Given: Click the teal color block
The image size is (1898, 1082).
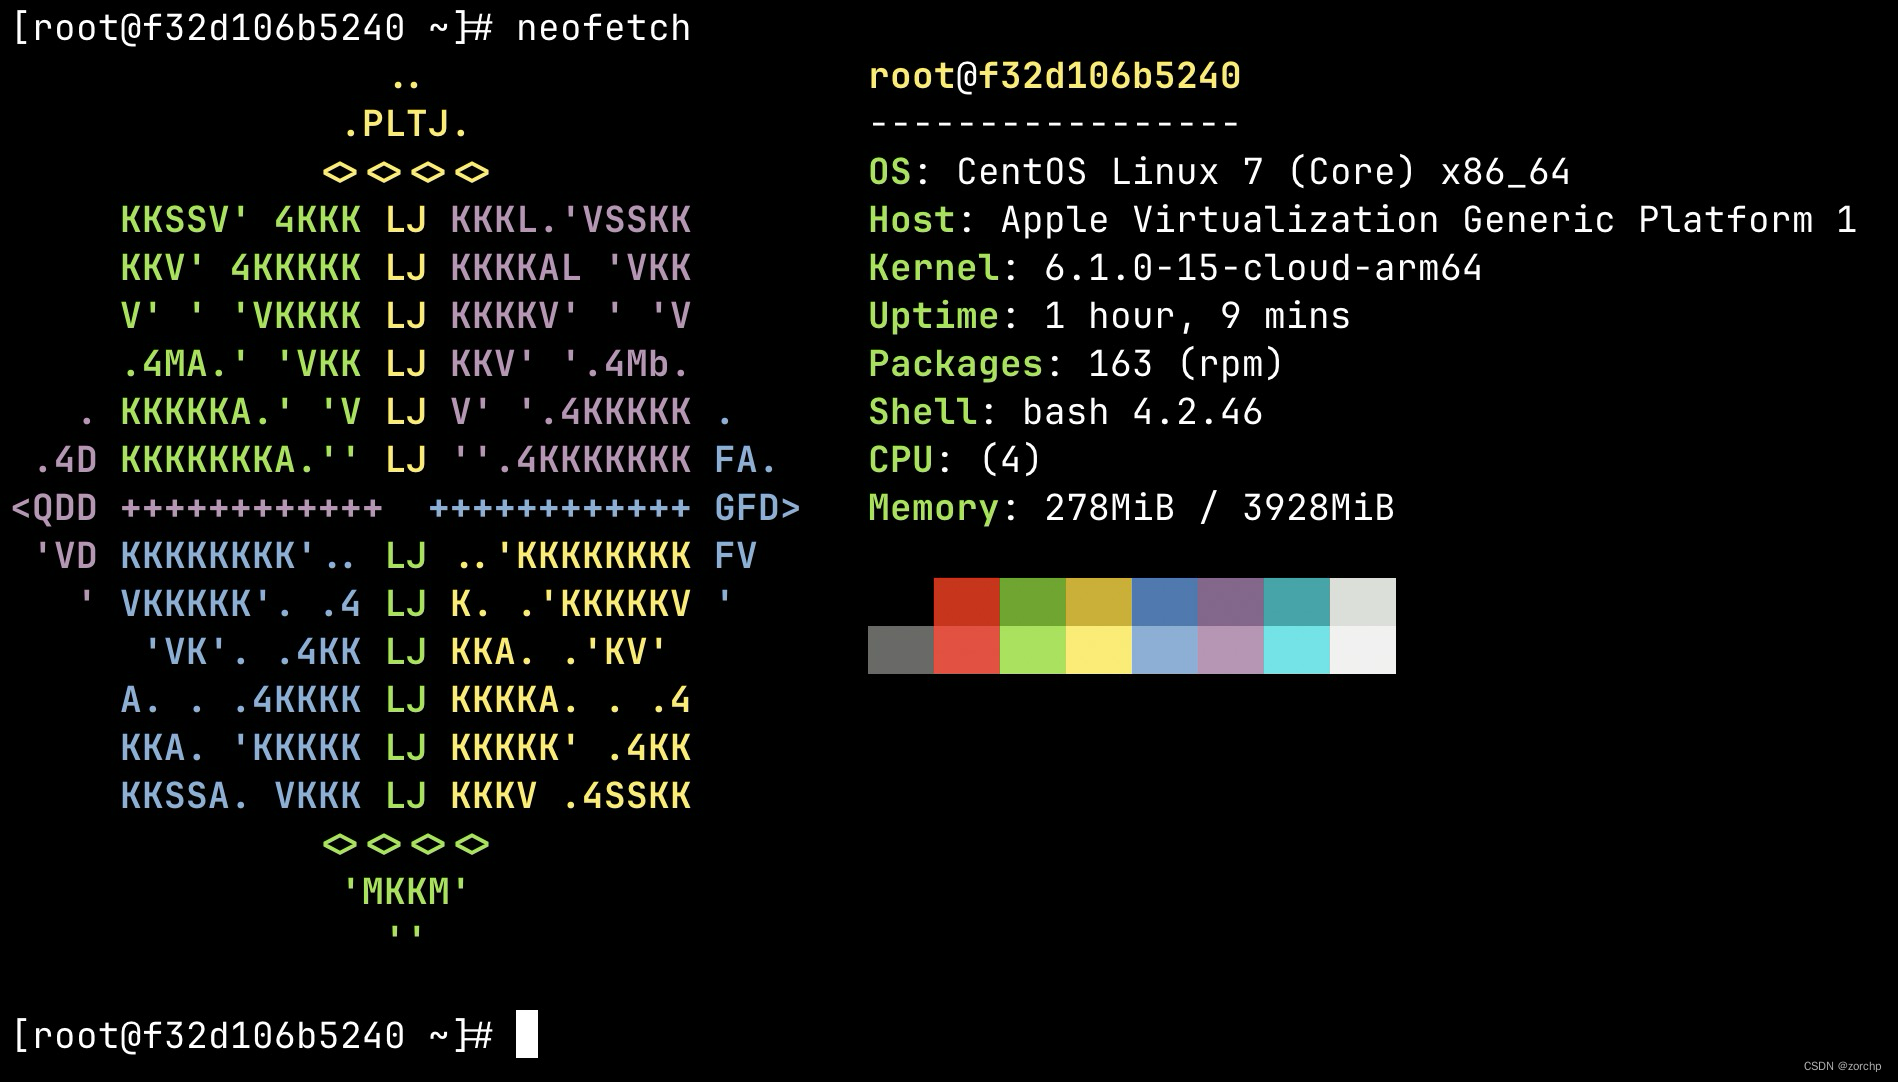Looking at the screenshot, I should (x=1297, y=602).
